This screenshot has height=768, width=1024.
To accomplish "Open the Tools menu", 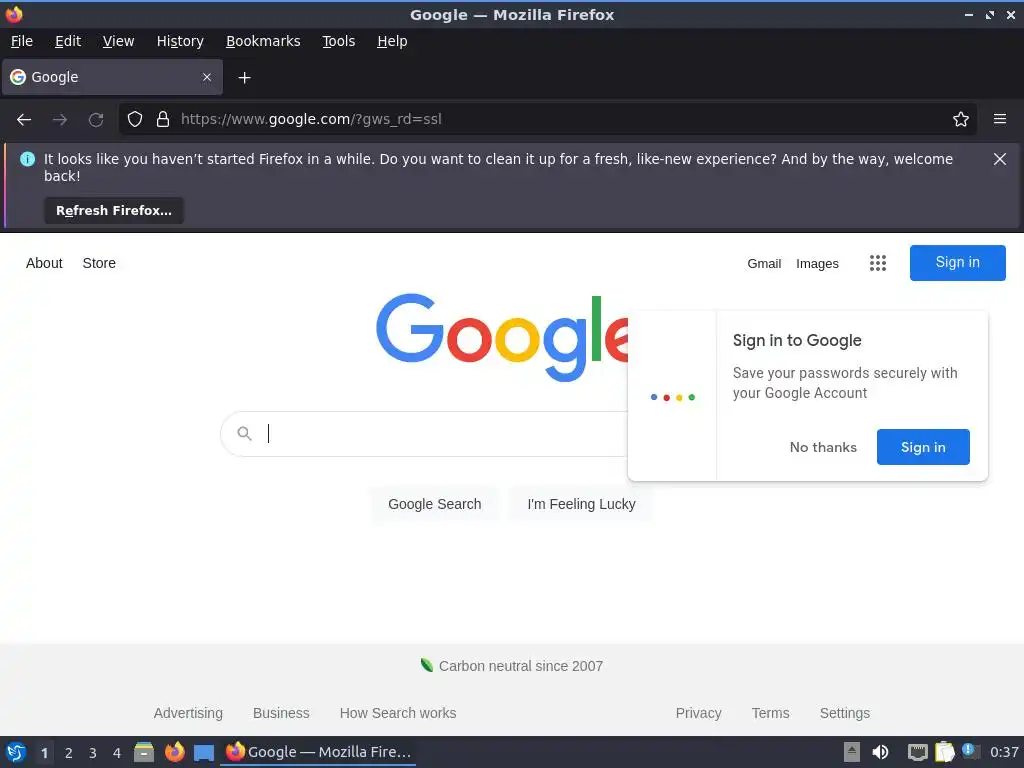I will [338, 41].
